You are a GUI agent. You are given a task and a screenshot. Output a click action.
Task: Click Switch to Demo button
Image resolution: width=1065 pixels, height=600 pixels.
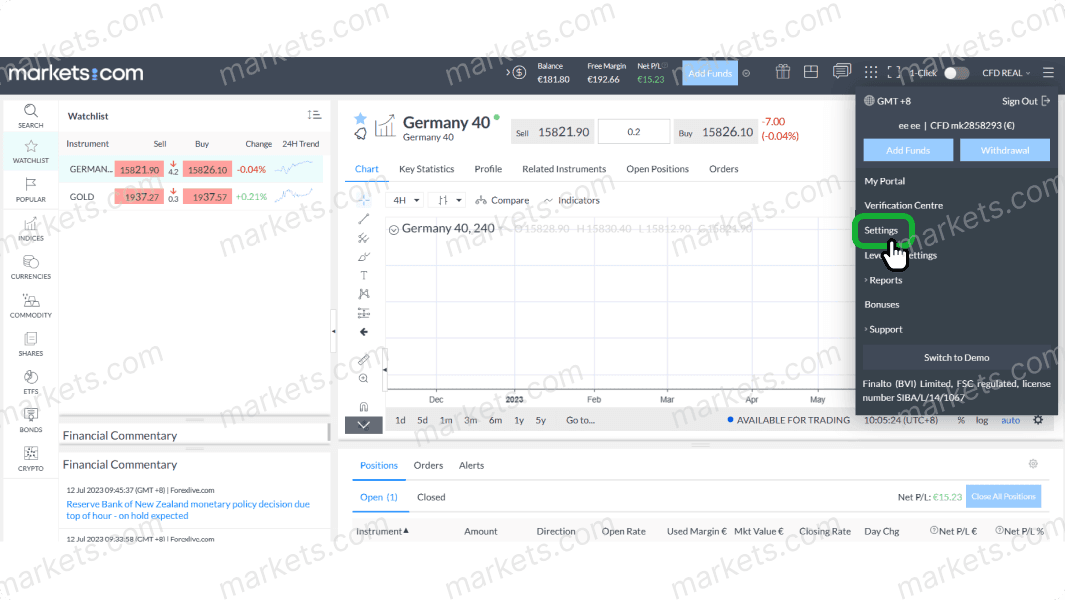click(x=956, y=357)
